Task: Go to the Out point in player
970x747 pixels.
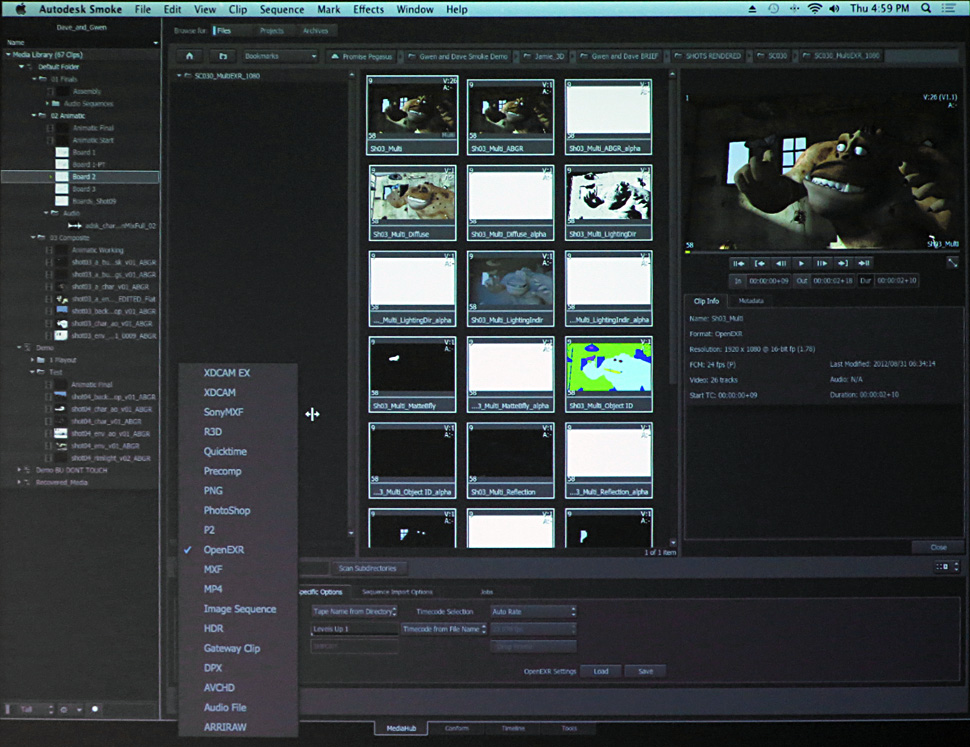Action: [843, 263]
